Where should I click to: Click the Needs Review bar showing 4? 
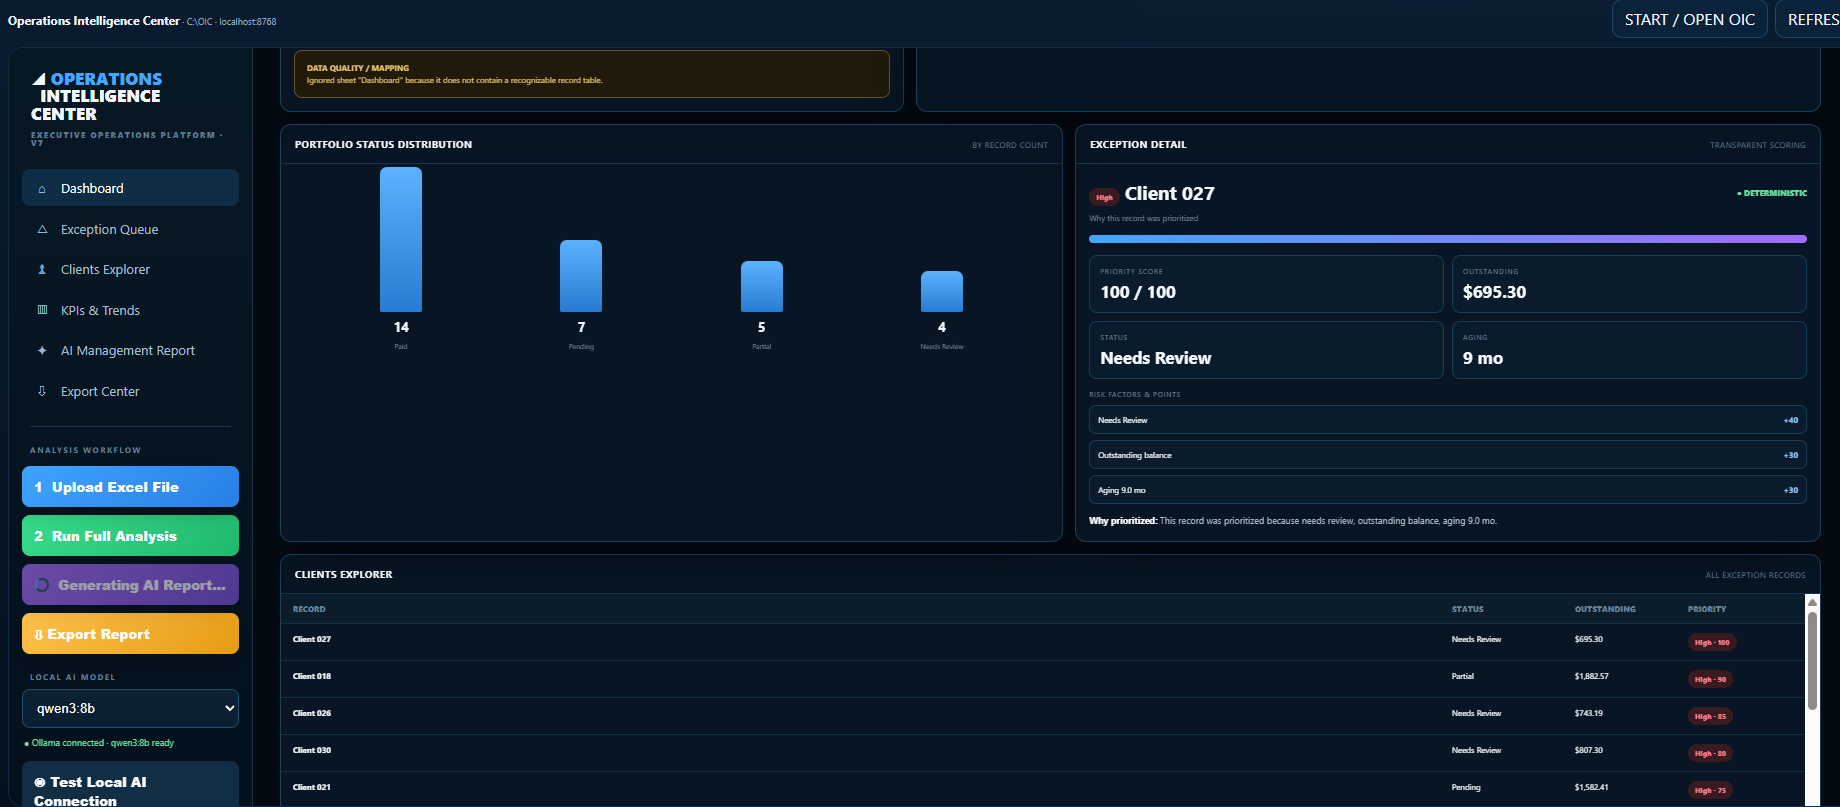[942, 292]
